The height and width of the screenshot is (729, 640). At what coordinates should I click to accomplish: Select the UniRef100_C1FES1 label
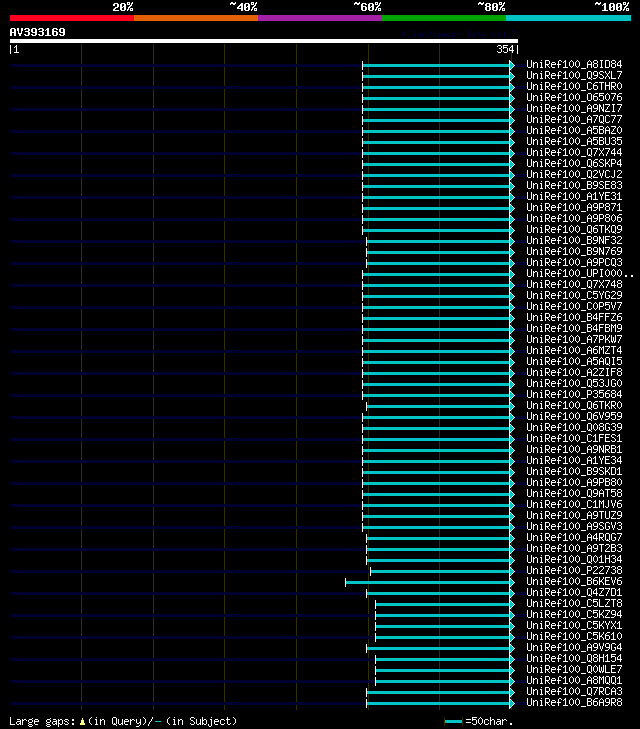(x=574, y=438)
